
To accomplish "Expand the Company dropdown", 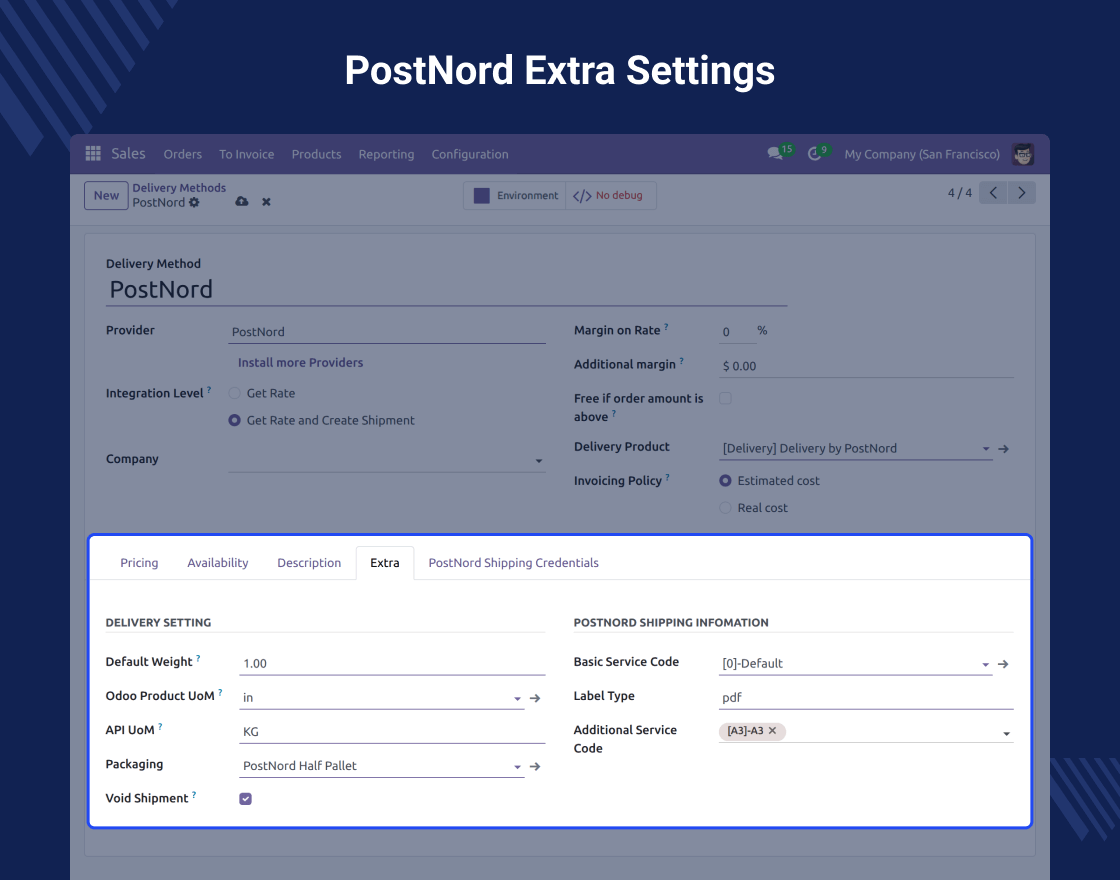I will [539, 461].
